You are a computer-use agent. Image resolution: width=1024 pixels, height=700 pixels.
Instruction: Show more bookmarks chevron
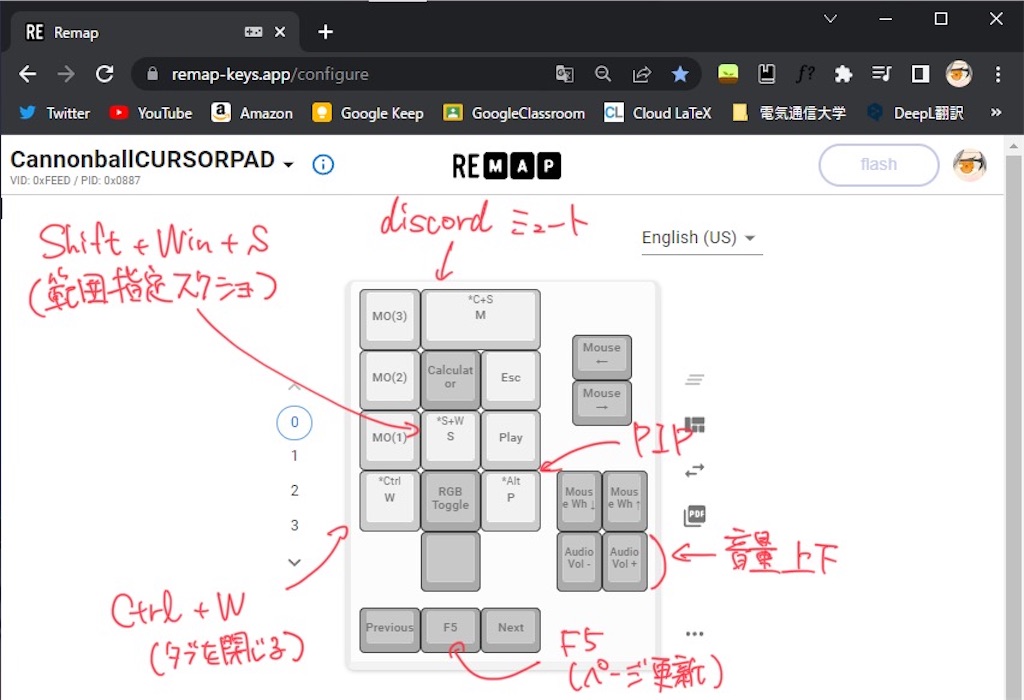[x=996, y=112]
